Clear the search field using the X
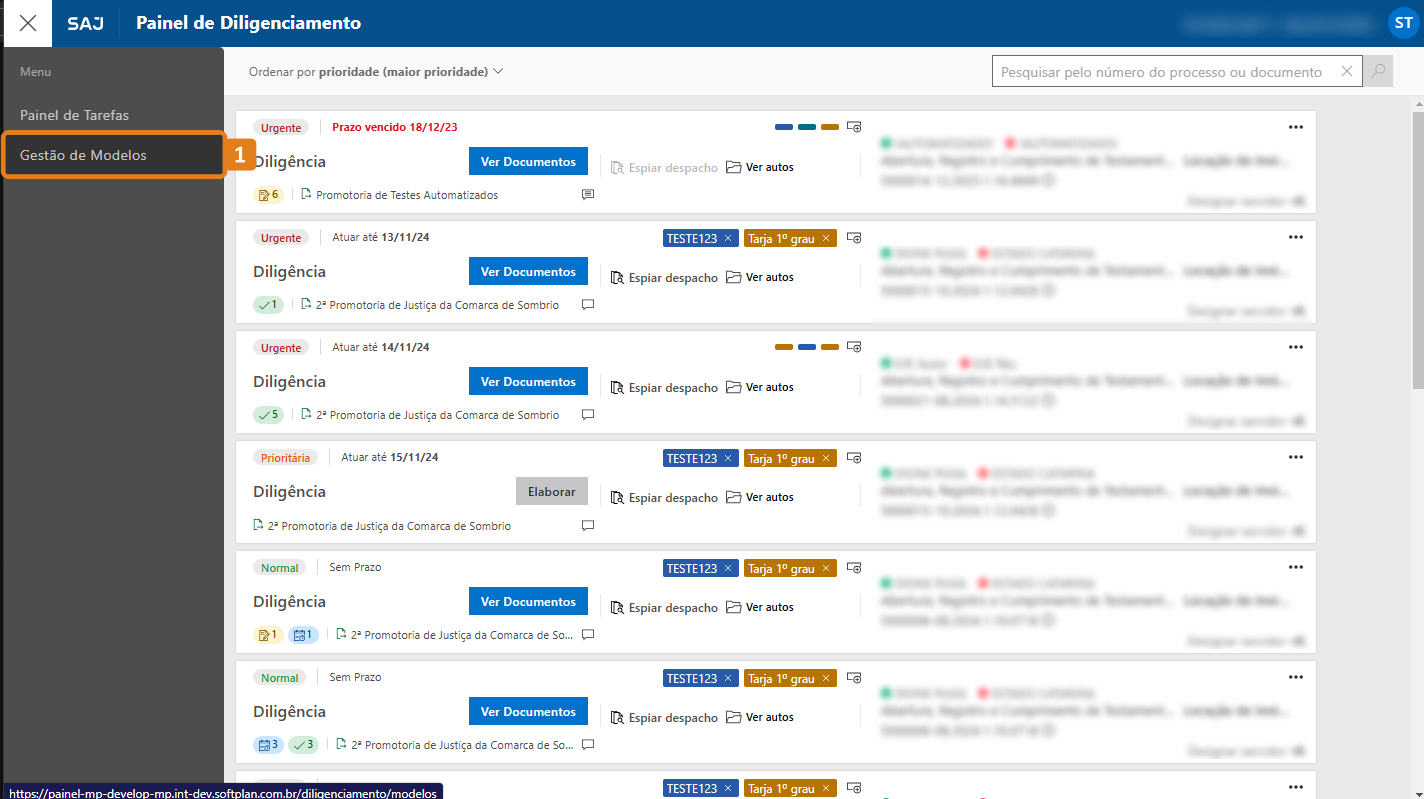1424x799 pixels. tap(1346, 71)
